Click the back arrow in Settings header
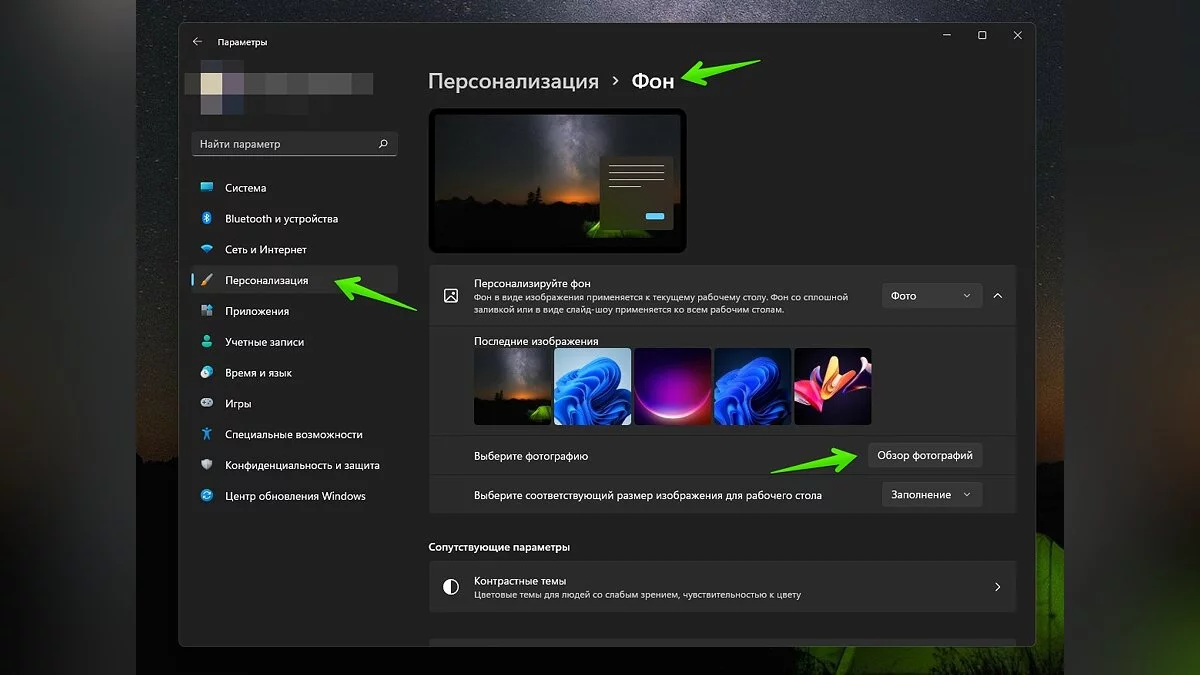Screen dimensions: 1200x675 [x=197, y=42]
